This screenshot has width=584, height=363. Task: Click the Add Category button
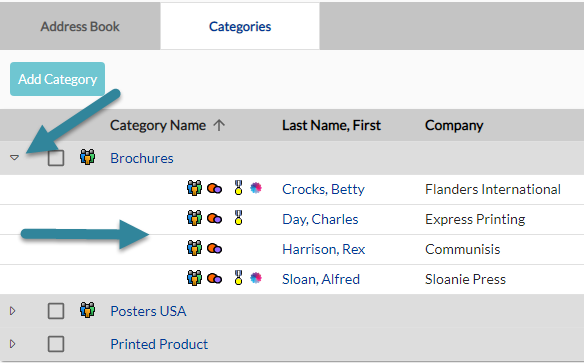click(57, 79)
